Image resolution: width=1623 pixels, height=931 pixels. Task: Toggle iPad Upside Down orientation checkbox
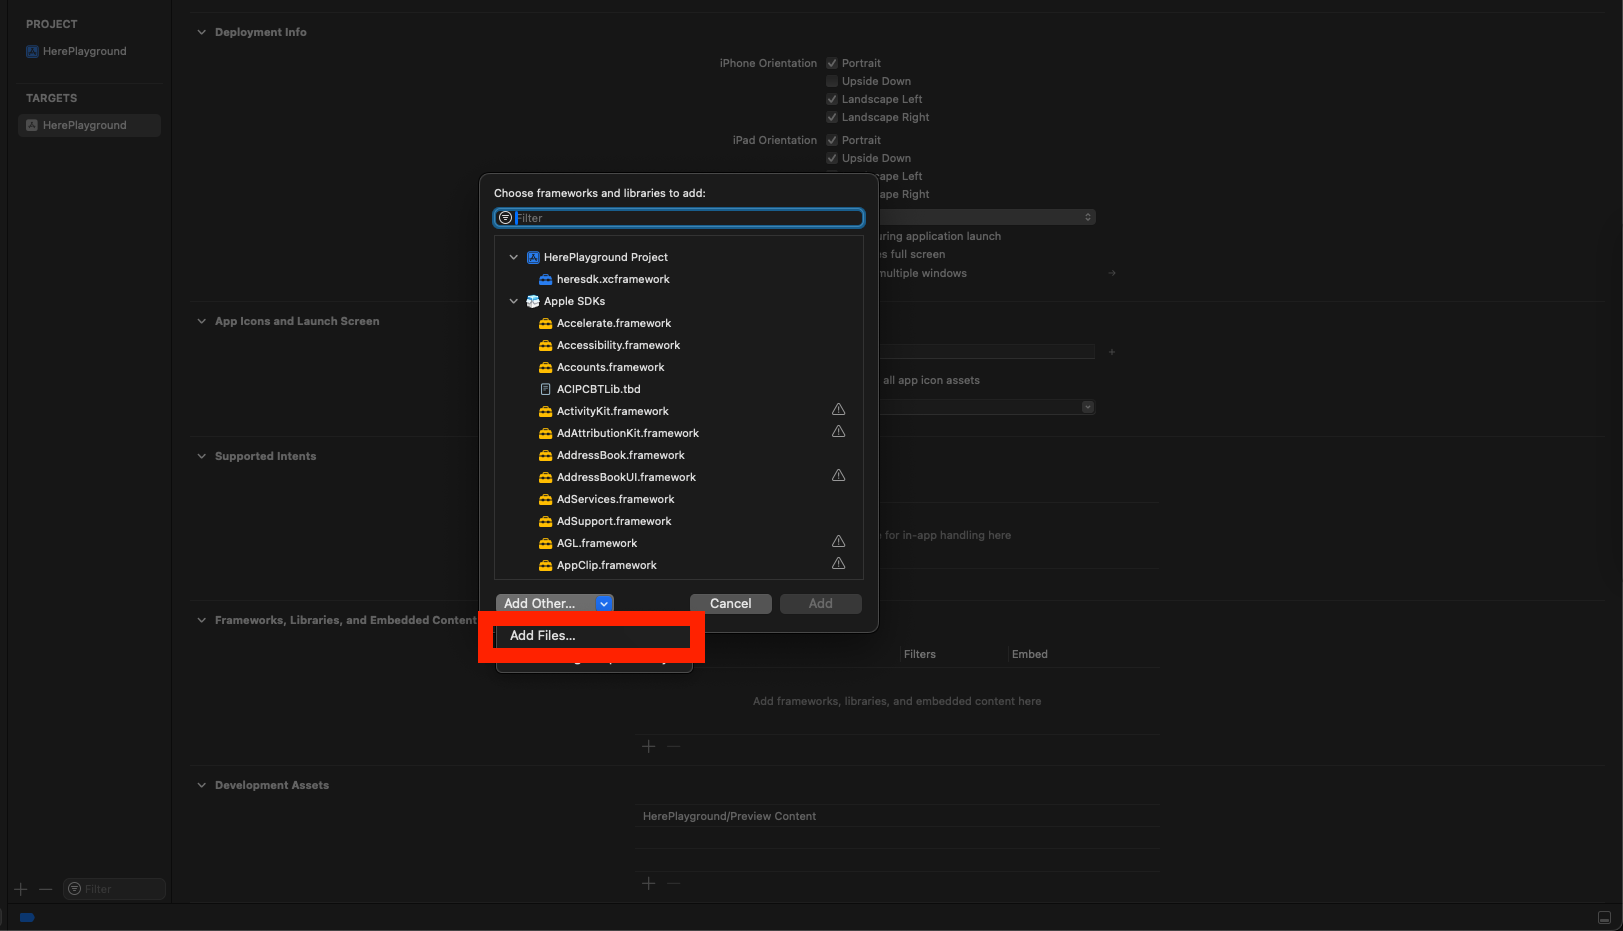[831, 158]
